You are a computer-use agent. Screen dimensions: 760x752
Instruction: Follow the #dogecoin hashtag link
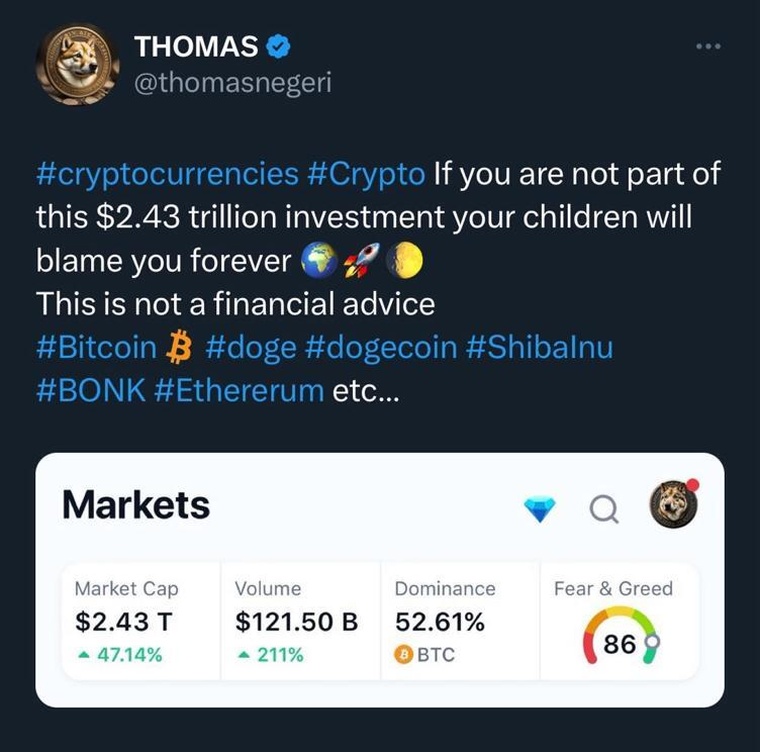tap(381, 348)
